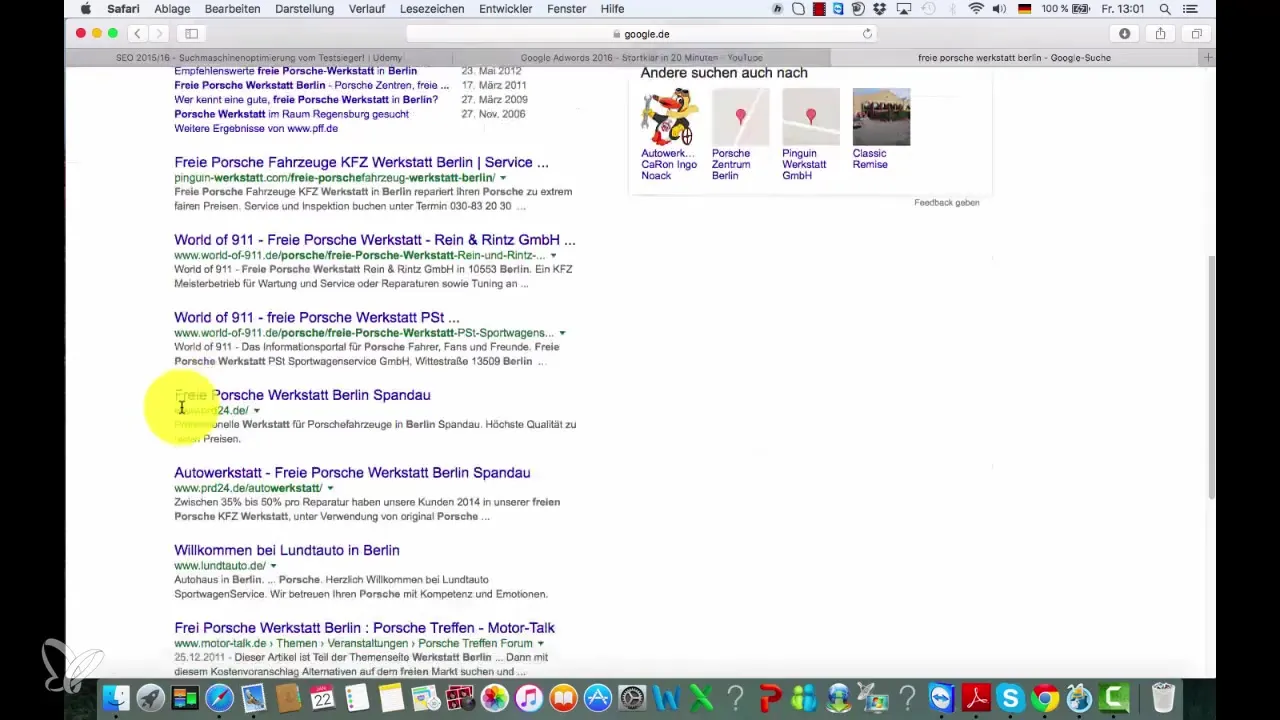This screenshot has width=1280, height=720.
Task: Open the Calendar app in the Dock
Action: tap(322, 697)
